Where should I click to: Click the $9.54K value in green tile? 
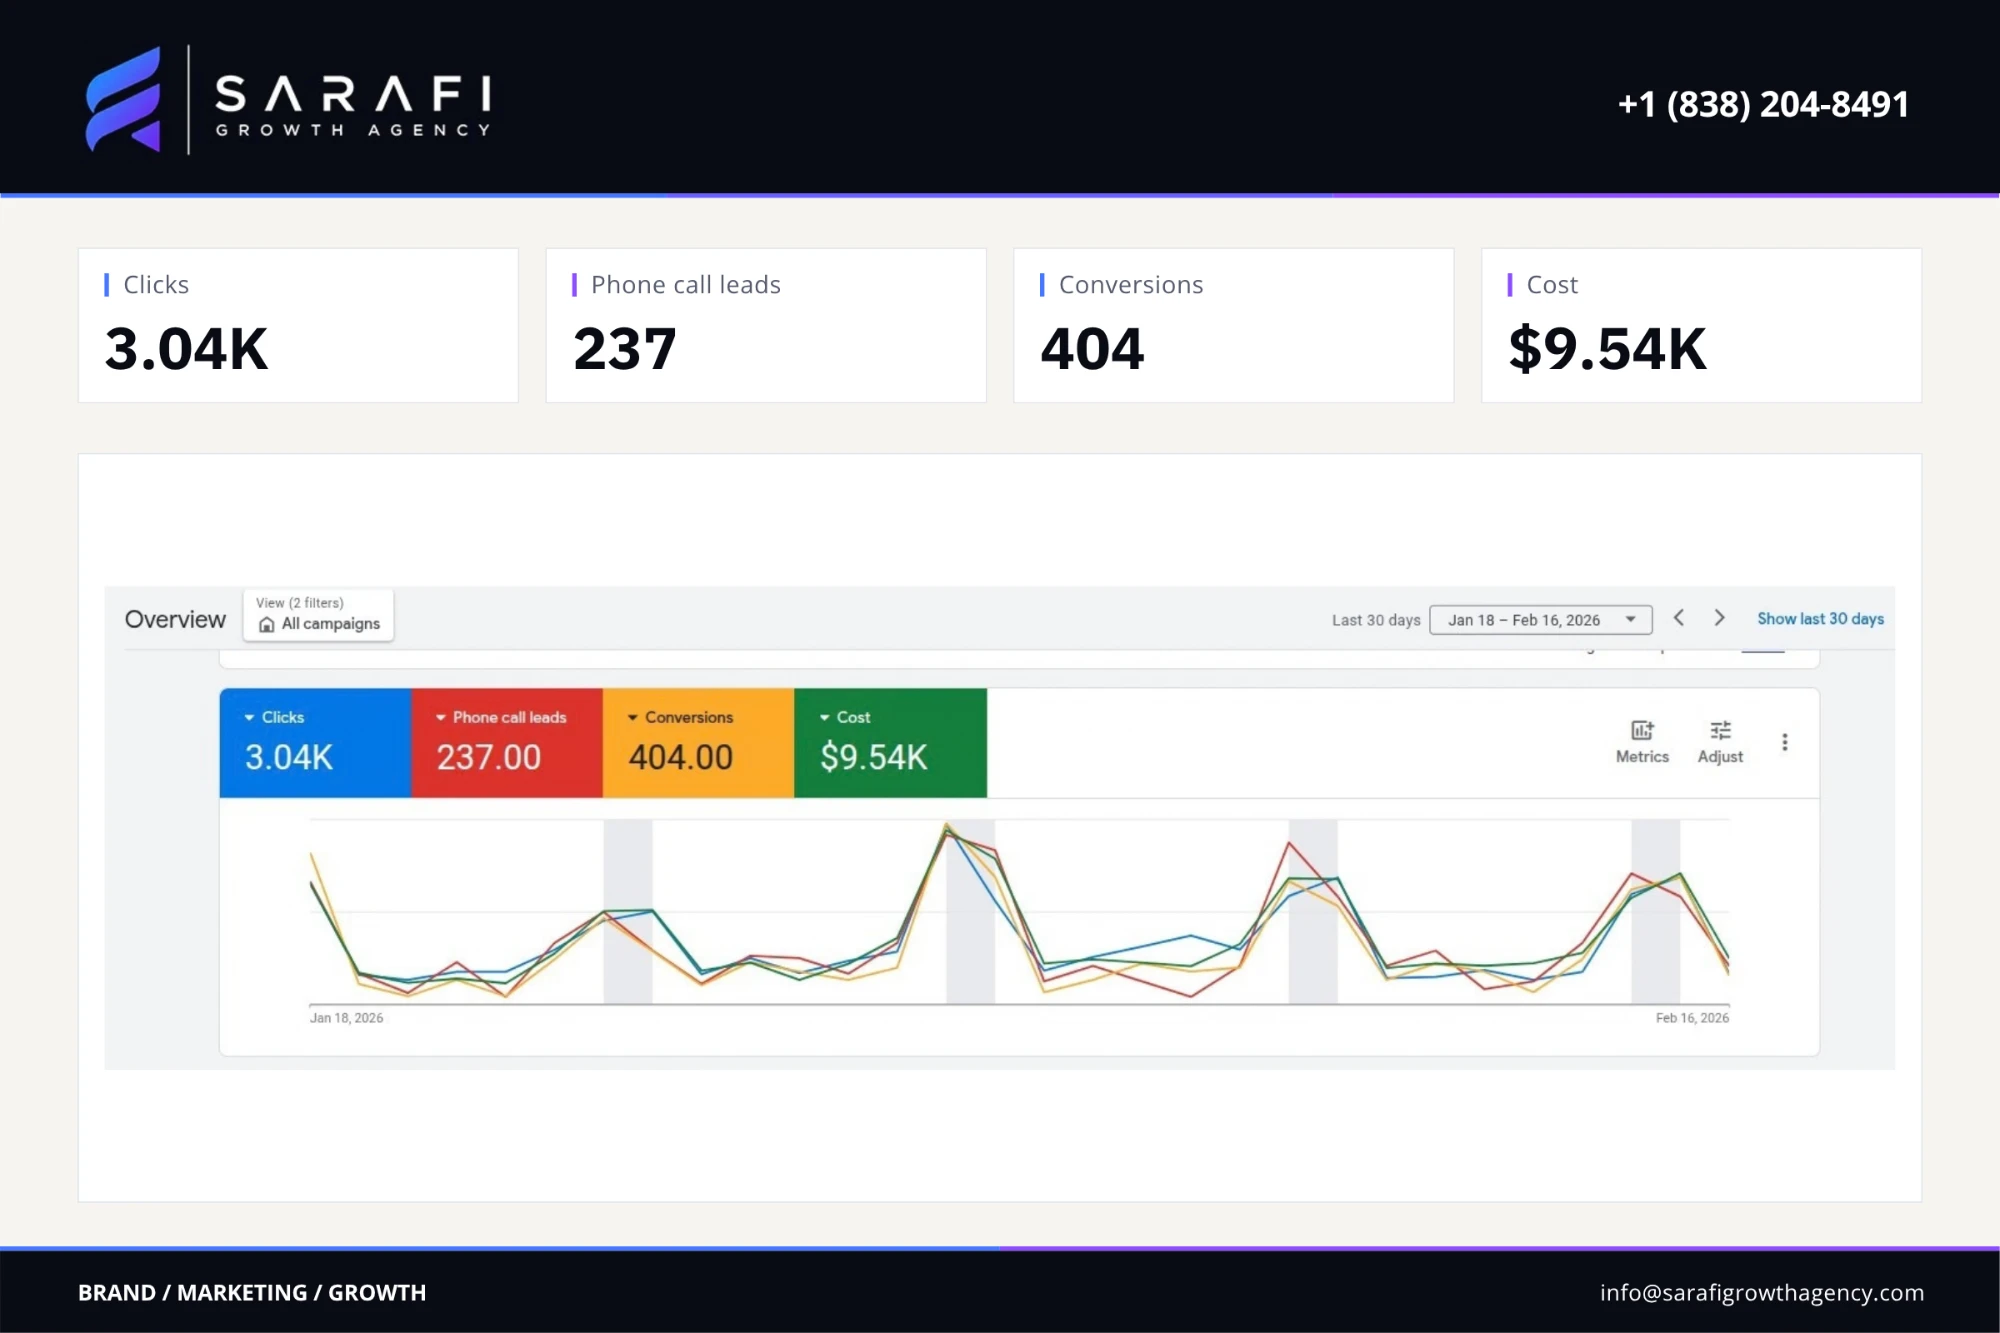874,758
